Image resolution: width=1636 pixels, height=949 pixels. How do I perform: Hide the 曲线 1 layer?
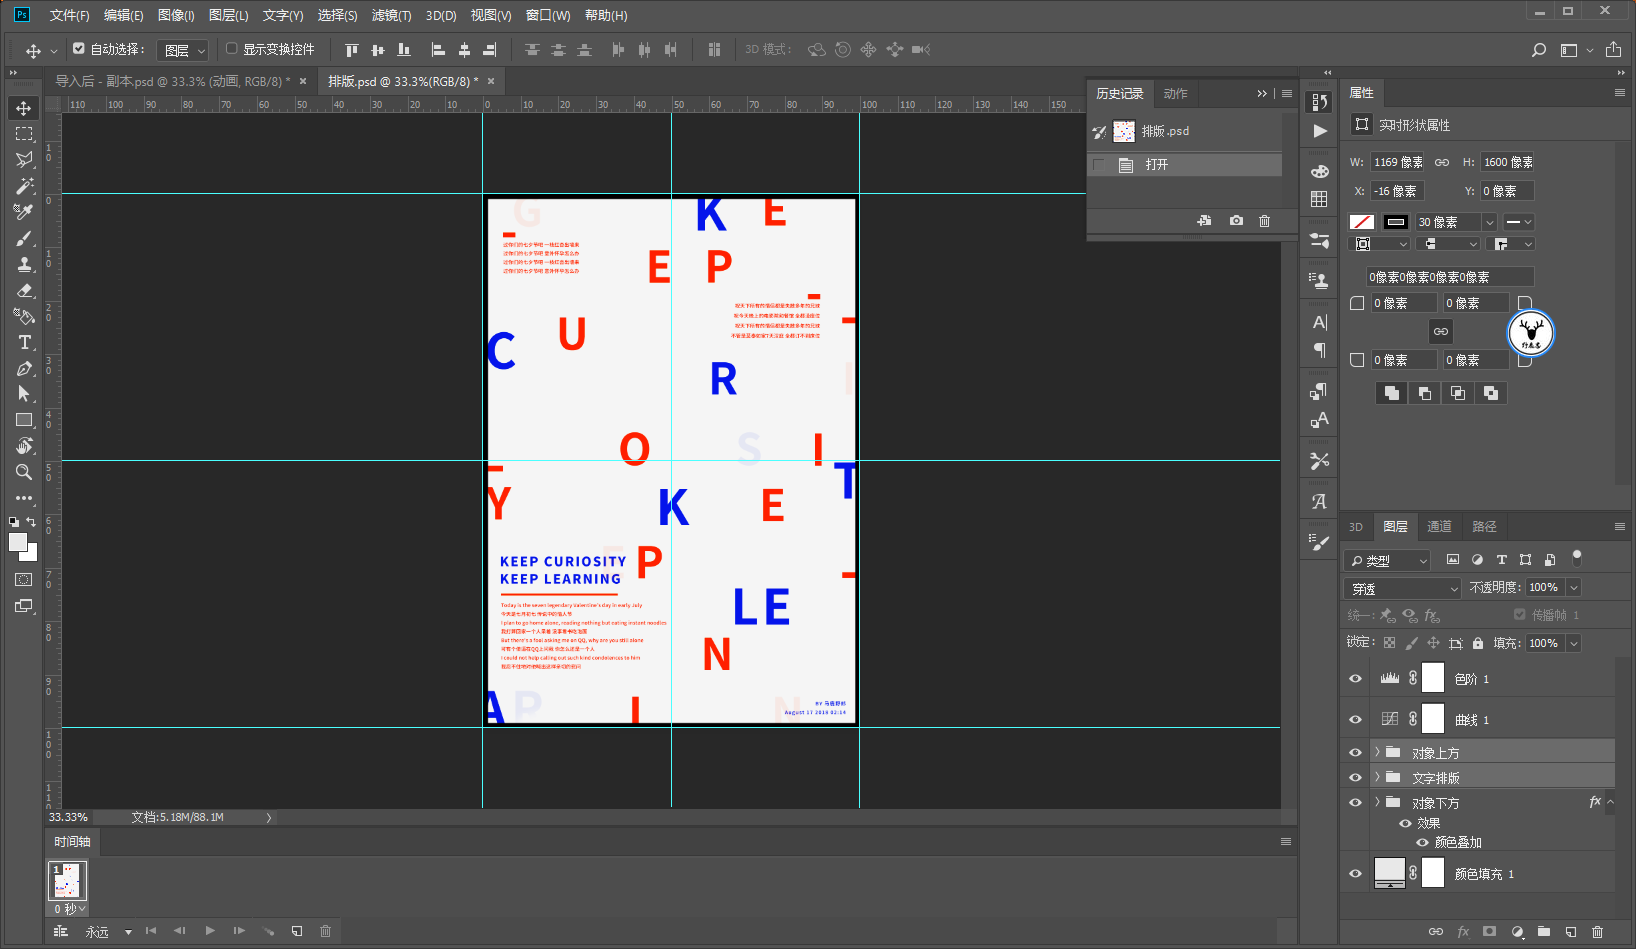1355,720
